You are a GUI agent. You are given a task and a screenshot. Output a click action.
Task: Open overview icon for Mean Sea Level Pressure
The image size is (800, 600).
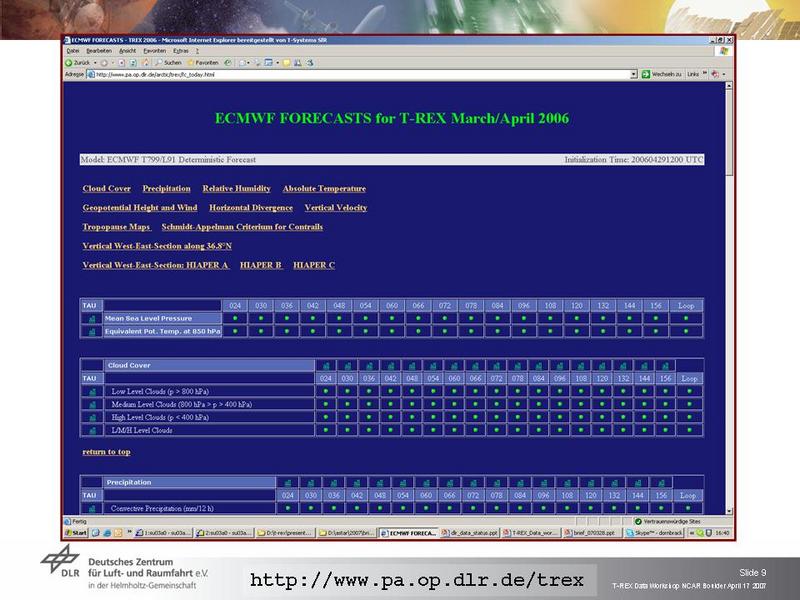92,318
